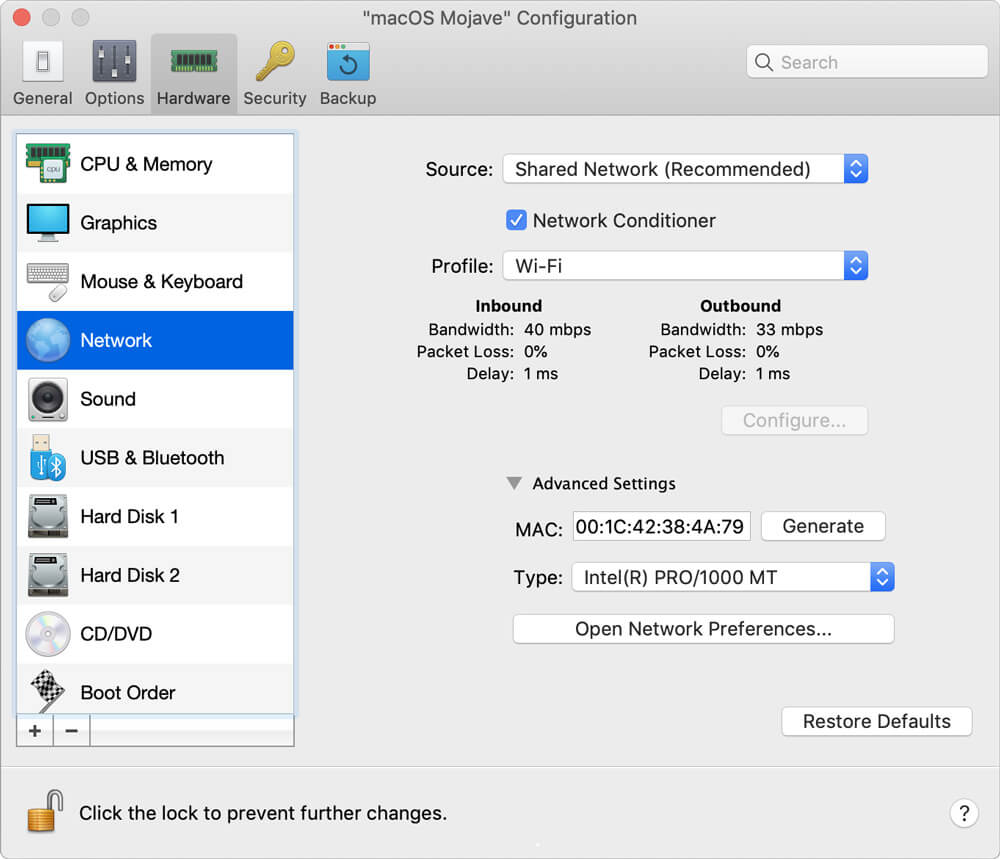Generate a new MAC address

pyautogui.click(x=822, y=525)
